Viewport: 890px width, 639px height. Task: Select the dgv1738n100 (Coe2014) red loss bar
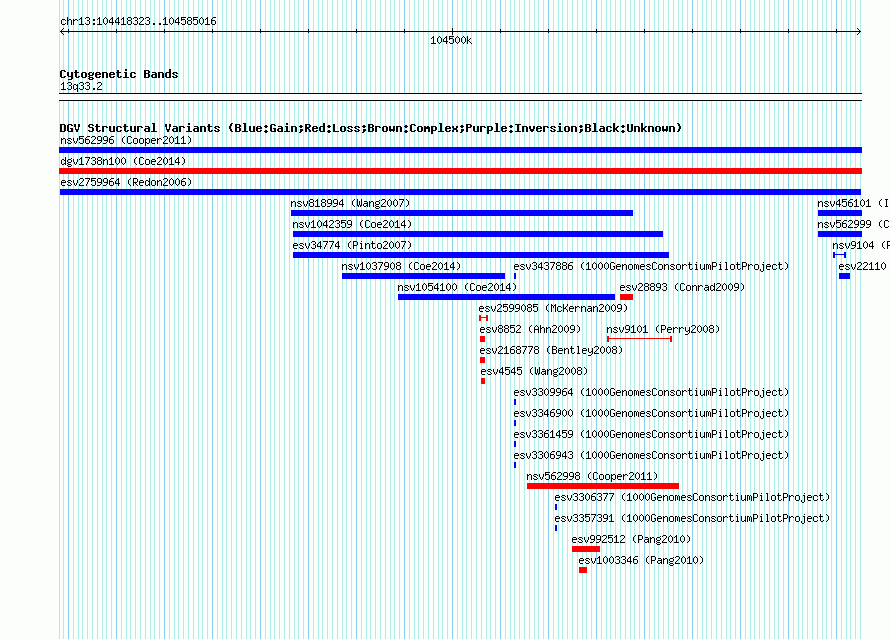(460, 171)
